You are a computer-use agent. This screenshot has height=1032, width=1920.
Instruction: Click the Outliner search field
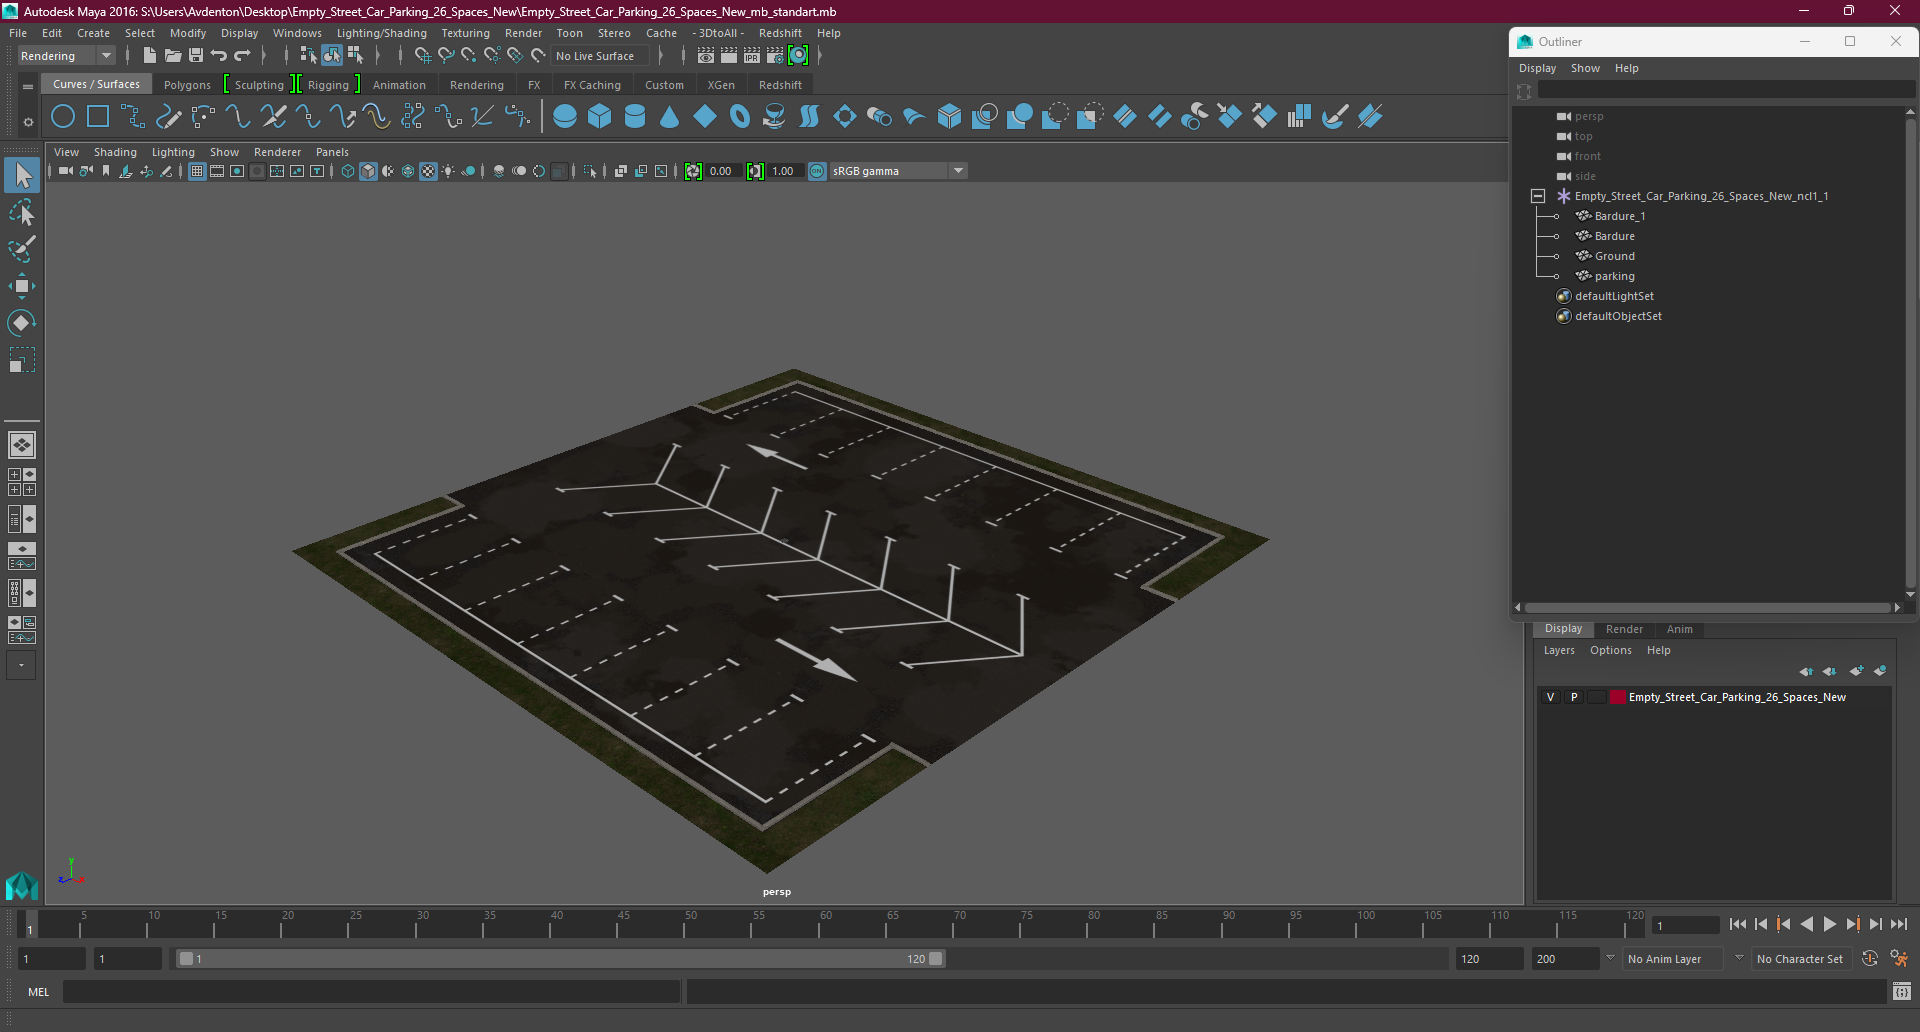click(1726, 91)
